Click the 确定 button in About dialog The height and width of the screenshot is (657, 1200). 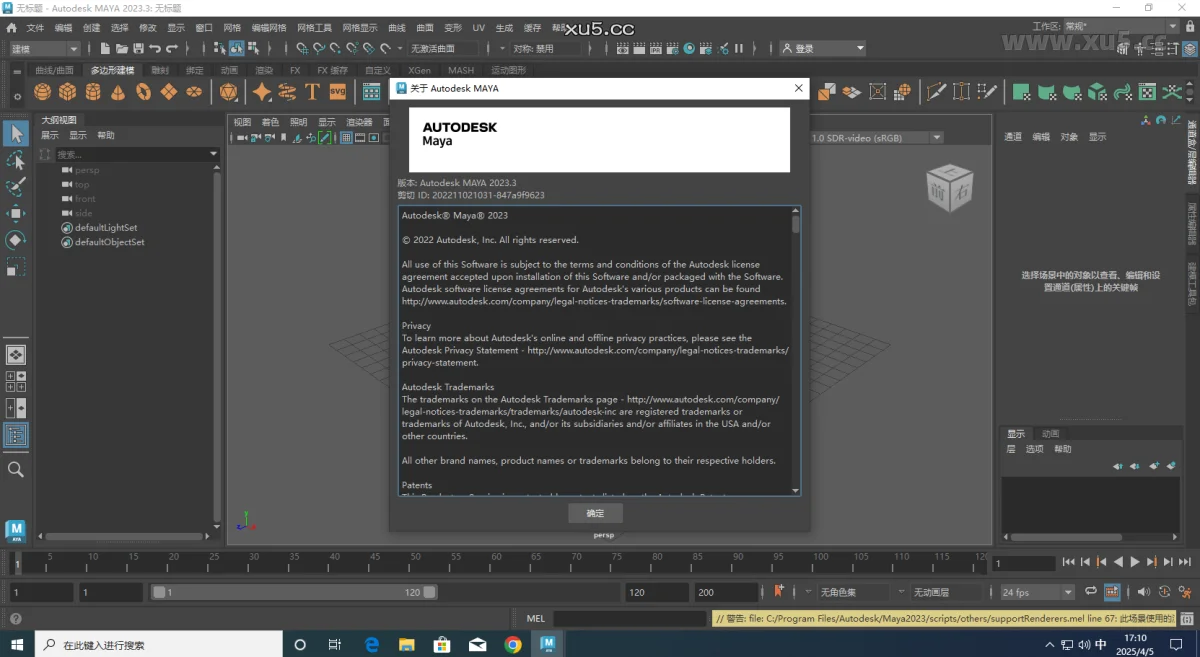click(595, 513)
